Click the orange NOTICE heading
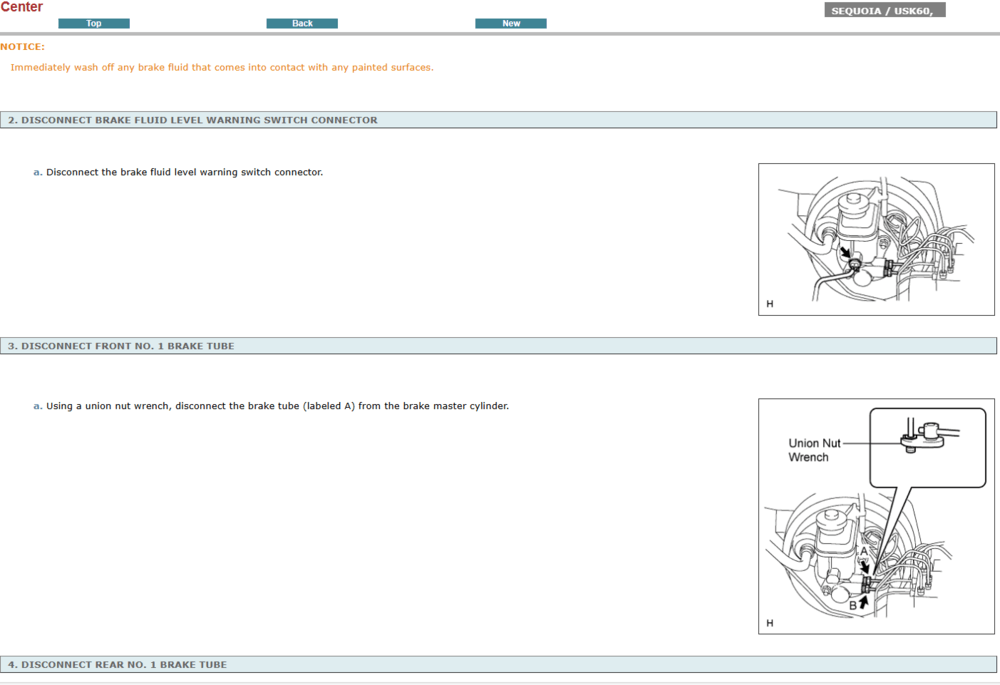This screenshot has width=1000, height=685. click(22, 46)
